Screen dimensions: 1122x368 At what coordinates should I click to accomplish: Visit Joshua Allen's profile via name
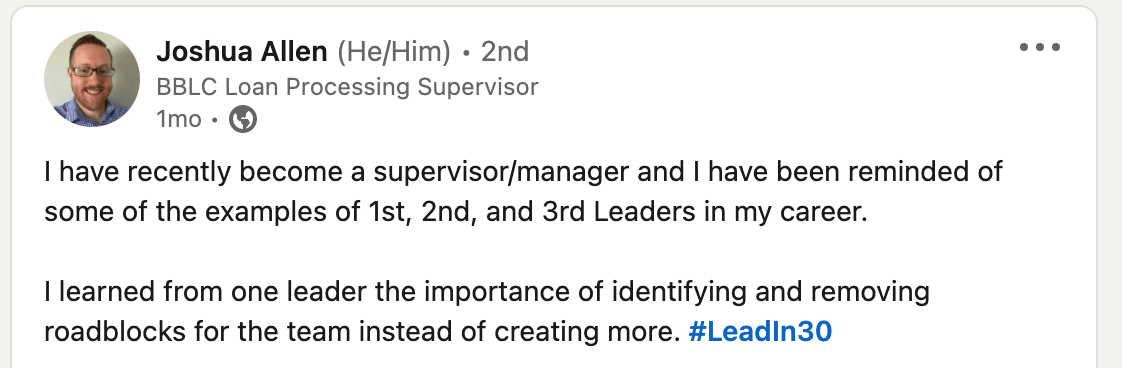point(242,52)
